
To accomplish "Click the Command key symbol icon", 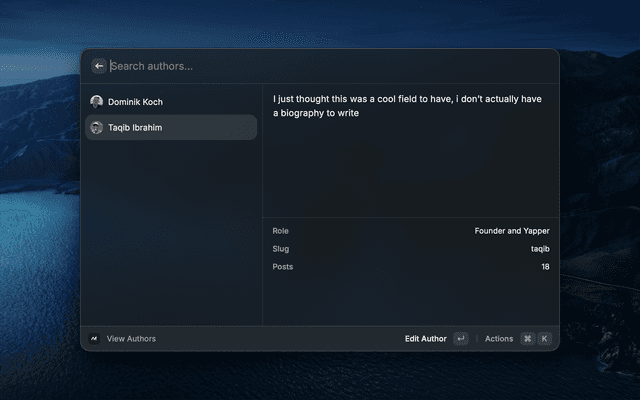I will coord(527,339).
